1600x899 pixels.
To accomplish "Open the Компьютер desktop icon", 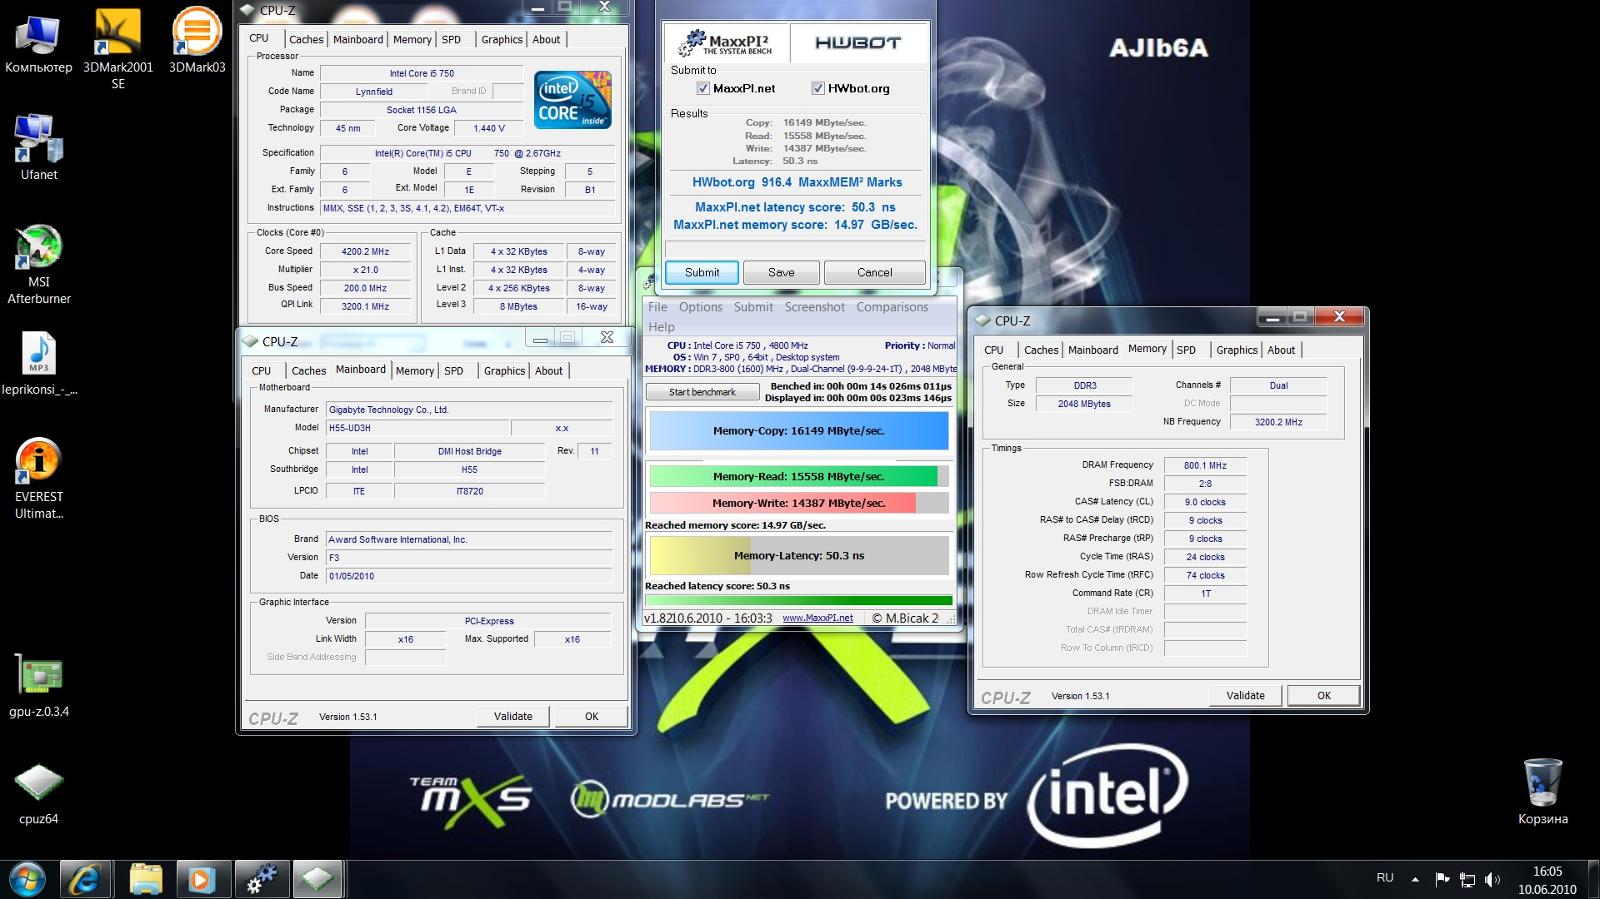I will pyautogui.click(x=38, y=43).
